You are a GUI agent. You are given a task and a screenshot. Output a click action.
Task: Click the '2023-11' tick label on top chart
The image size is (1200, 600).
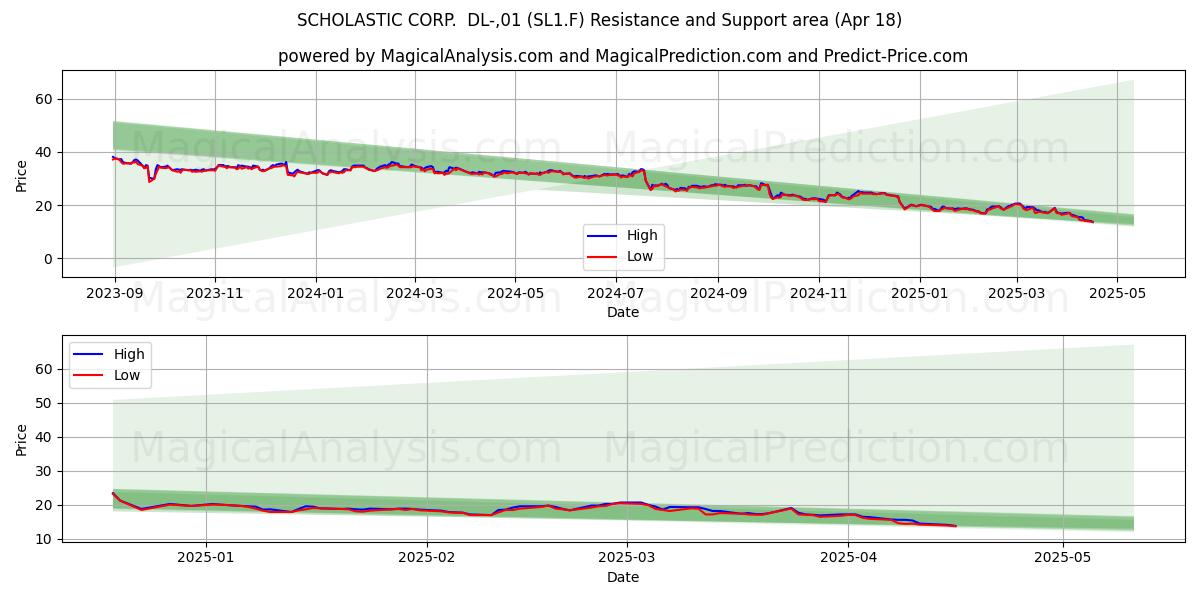[x=215, y=293]
